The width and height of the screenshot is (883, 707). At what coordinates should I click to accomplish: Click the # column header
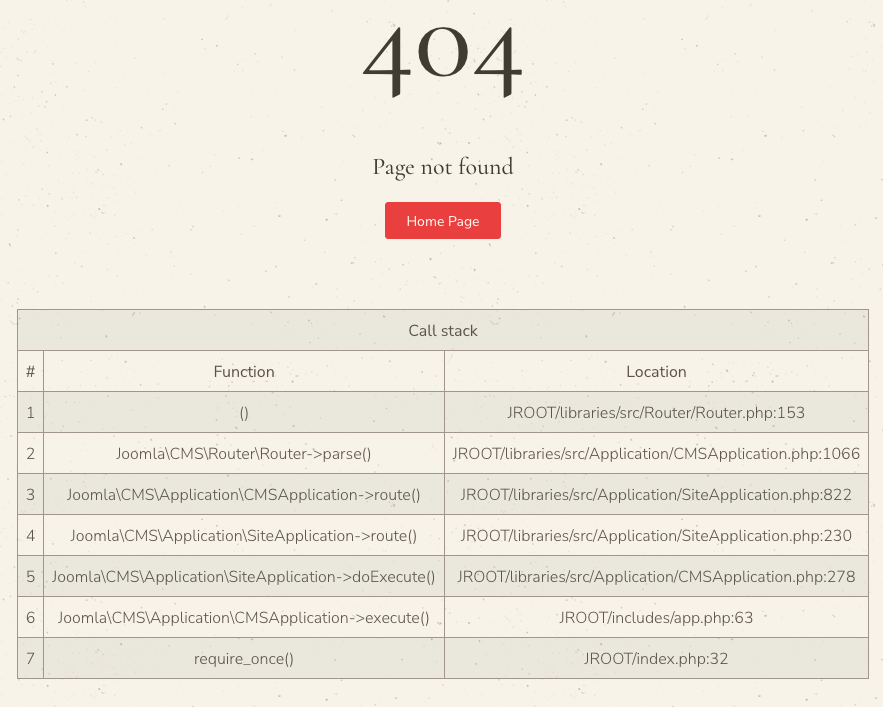30,371
